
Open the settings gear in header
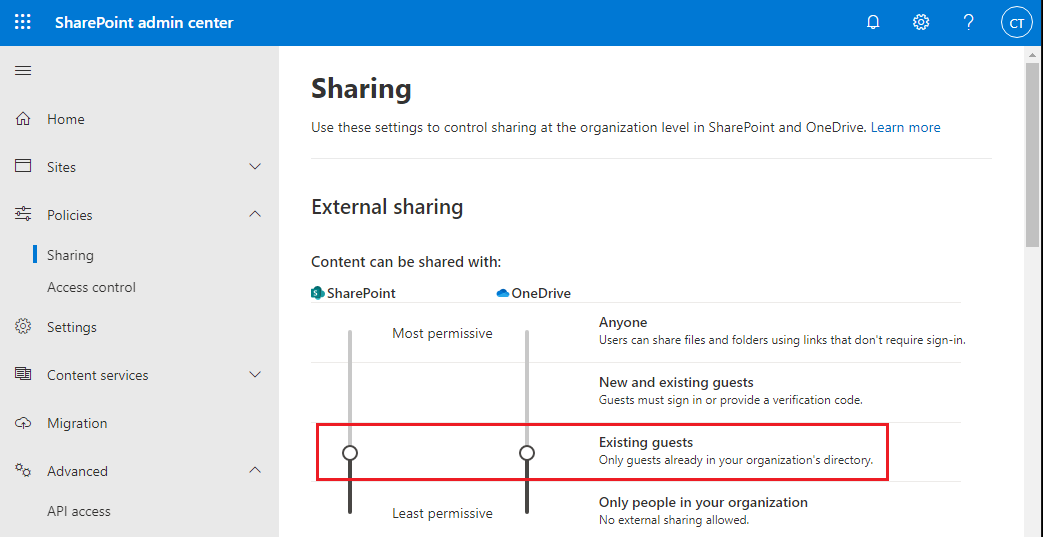click(x=921, y=22)
